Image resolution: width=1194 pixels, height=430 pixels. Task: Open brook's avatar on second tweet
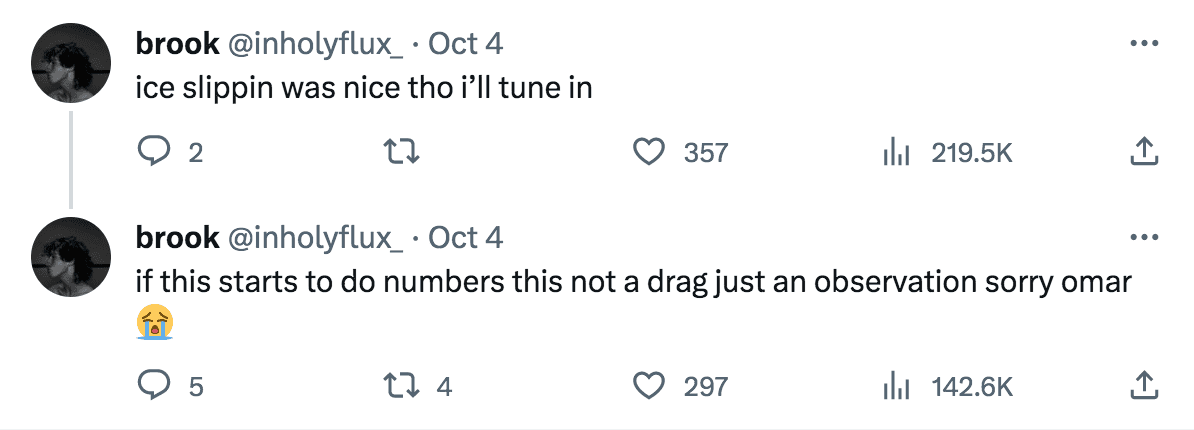(71, 256)
